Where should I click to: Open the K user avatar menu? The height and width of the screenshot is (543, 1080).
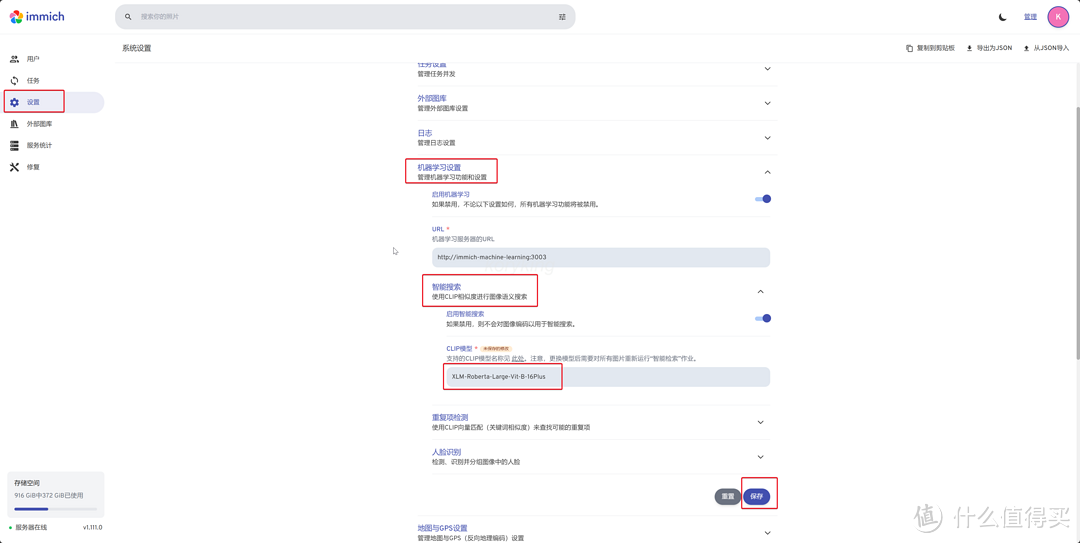[1058, 17]
